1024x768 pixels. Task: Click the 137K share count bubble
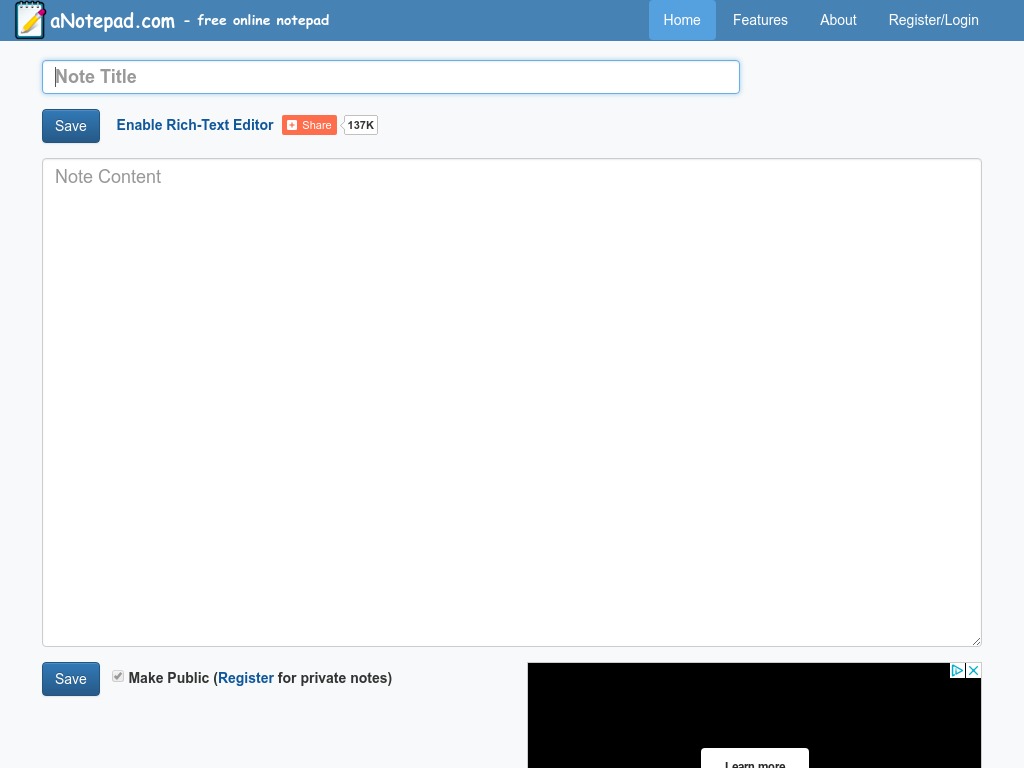pos(360,125)
